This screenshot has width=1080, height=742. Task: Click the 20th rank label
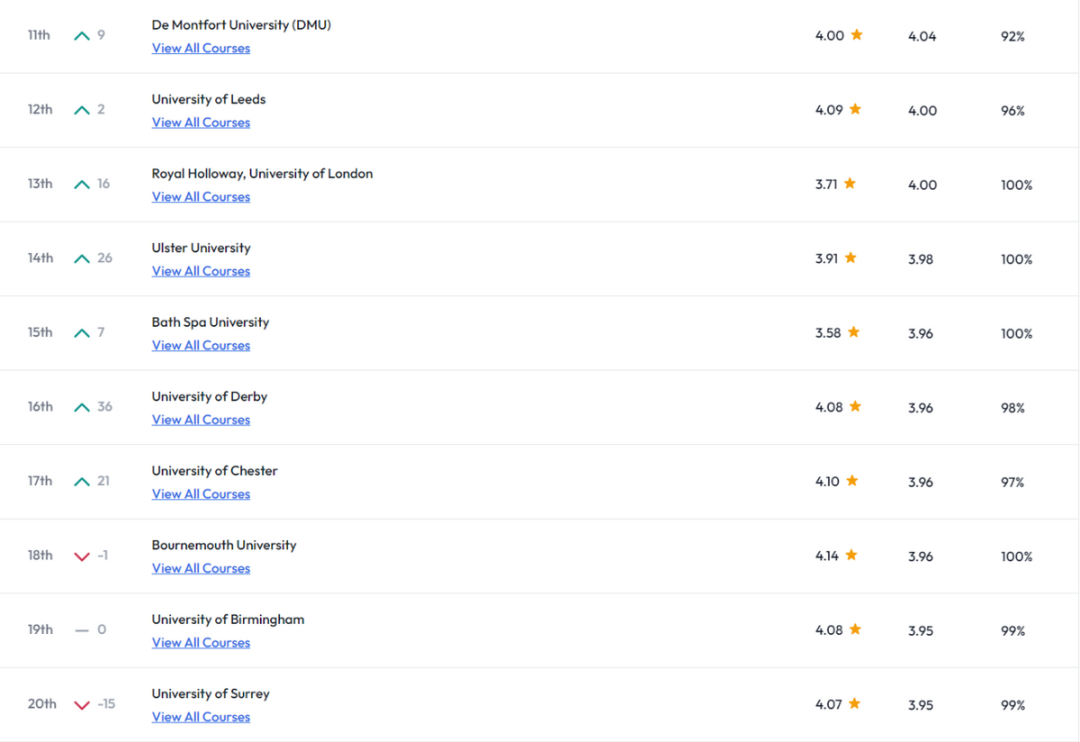(42, 704)
